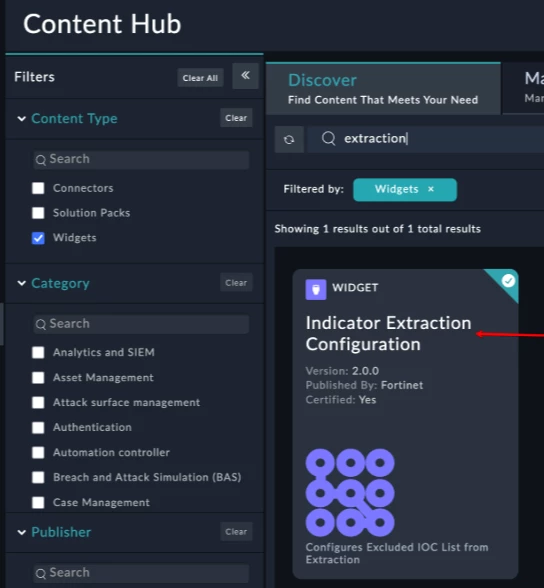This screenshot has height=588, width=544.
Task: Click the Filtered by: label
Action: pos(313,189)
